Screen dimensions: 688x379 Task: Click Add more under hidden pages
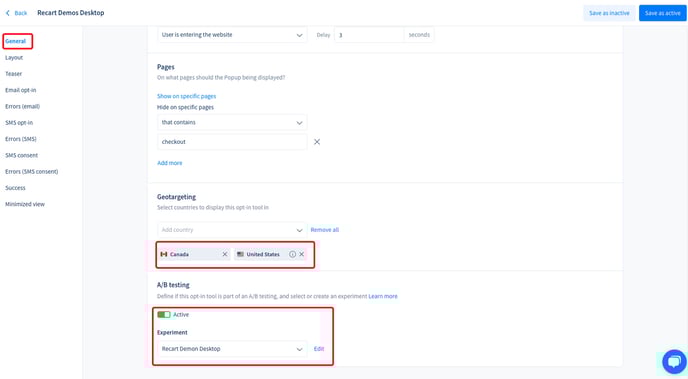tap(169, 163)
